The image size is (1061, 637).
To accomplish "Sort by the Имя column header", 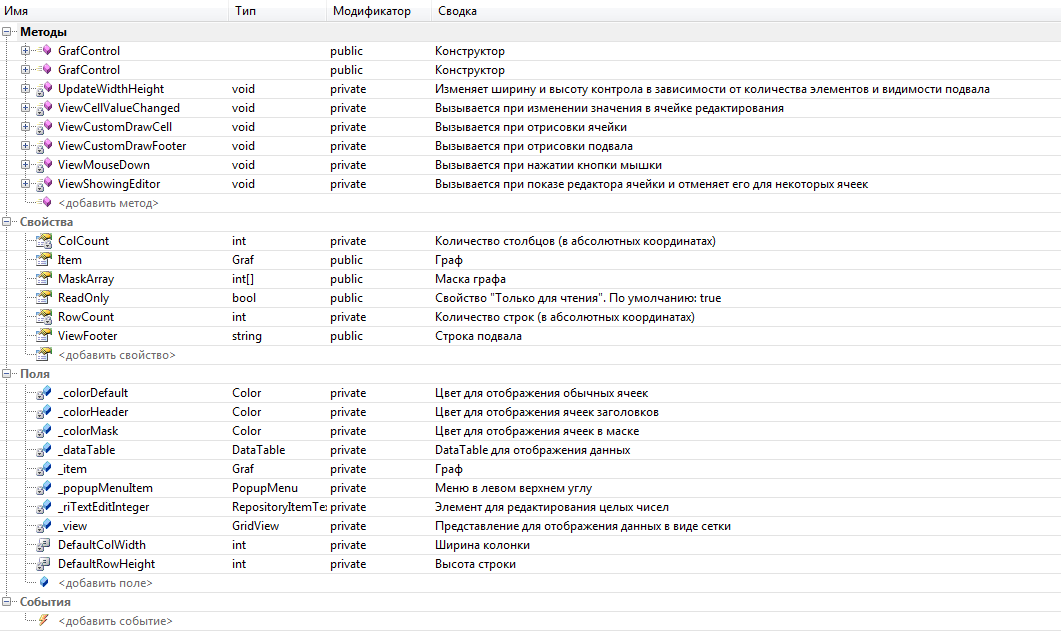I will click(114, 11).
